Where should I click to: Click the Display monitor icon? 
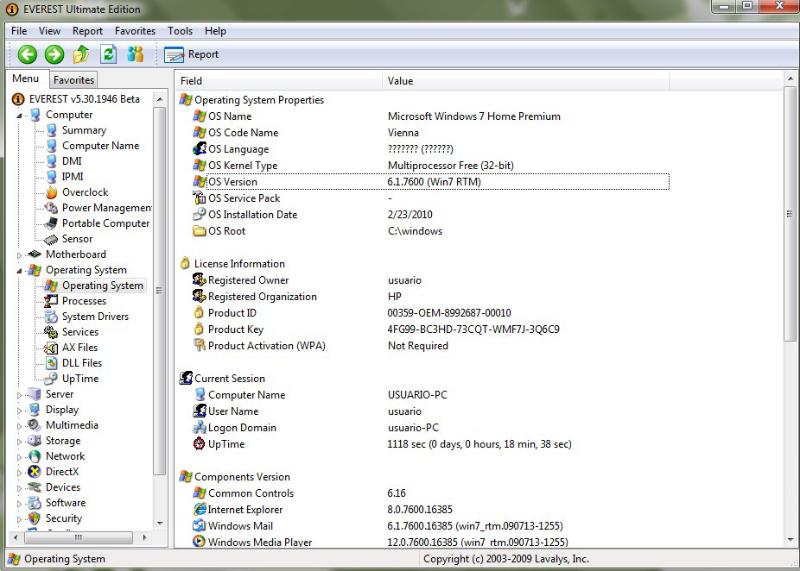coord(35,409)
